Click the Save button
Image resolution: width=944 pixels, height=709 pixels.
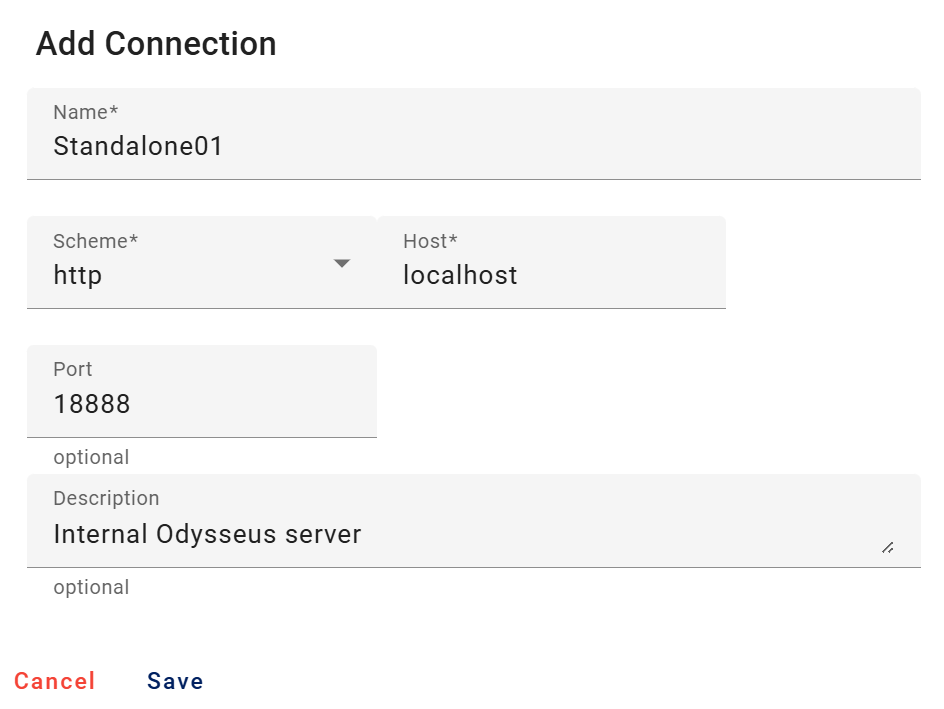tap(175, 682)
